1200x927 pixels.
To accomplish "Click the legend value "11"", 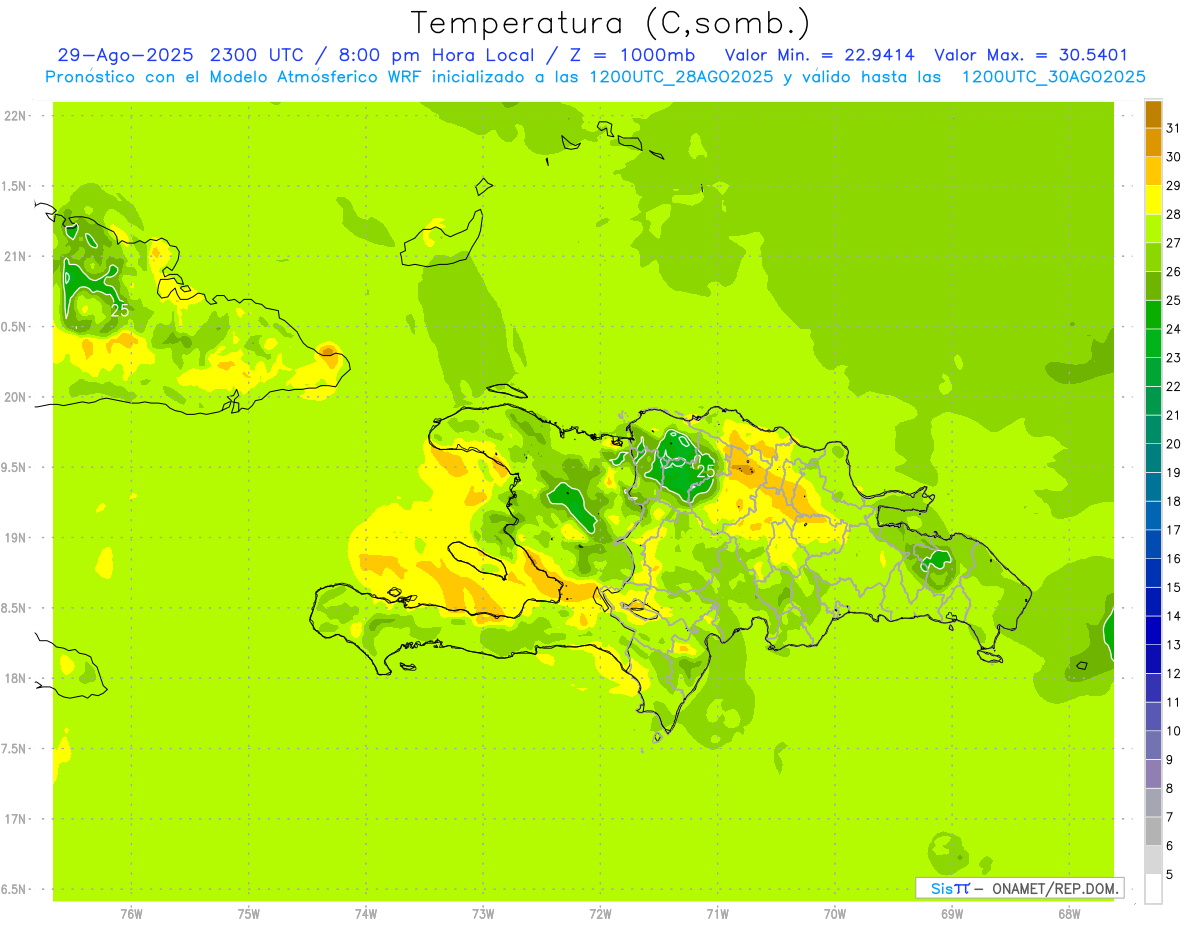I will point(1173,702).
